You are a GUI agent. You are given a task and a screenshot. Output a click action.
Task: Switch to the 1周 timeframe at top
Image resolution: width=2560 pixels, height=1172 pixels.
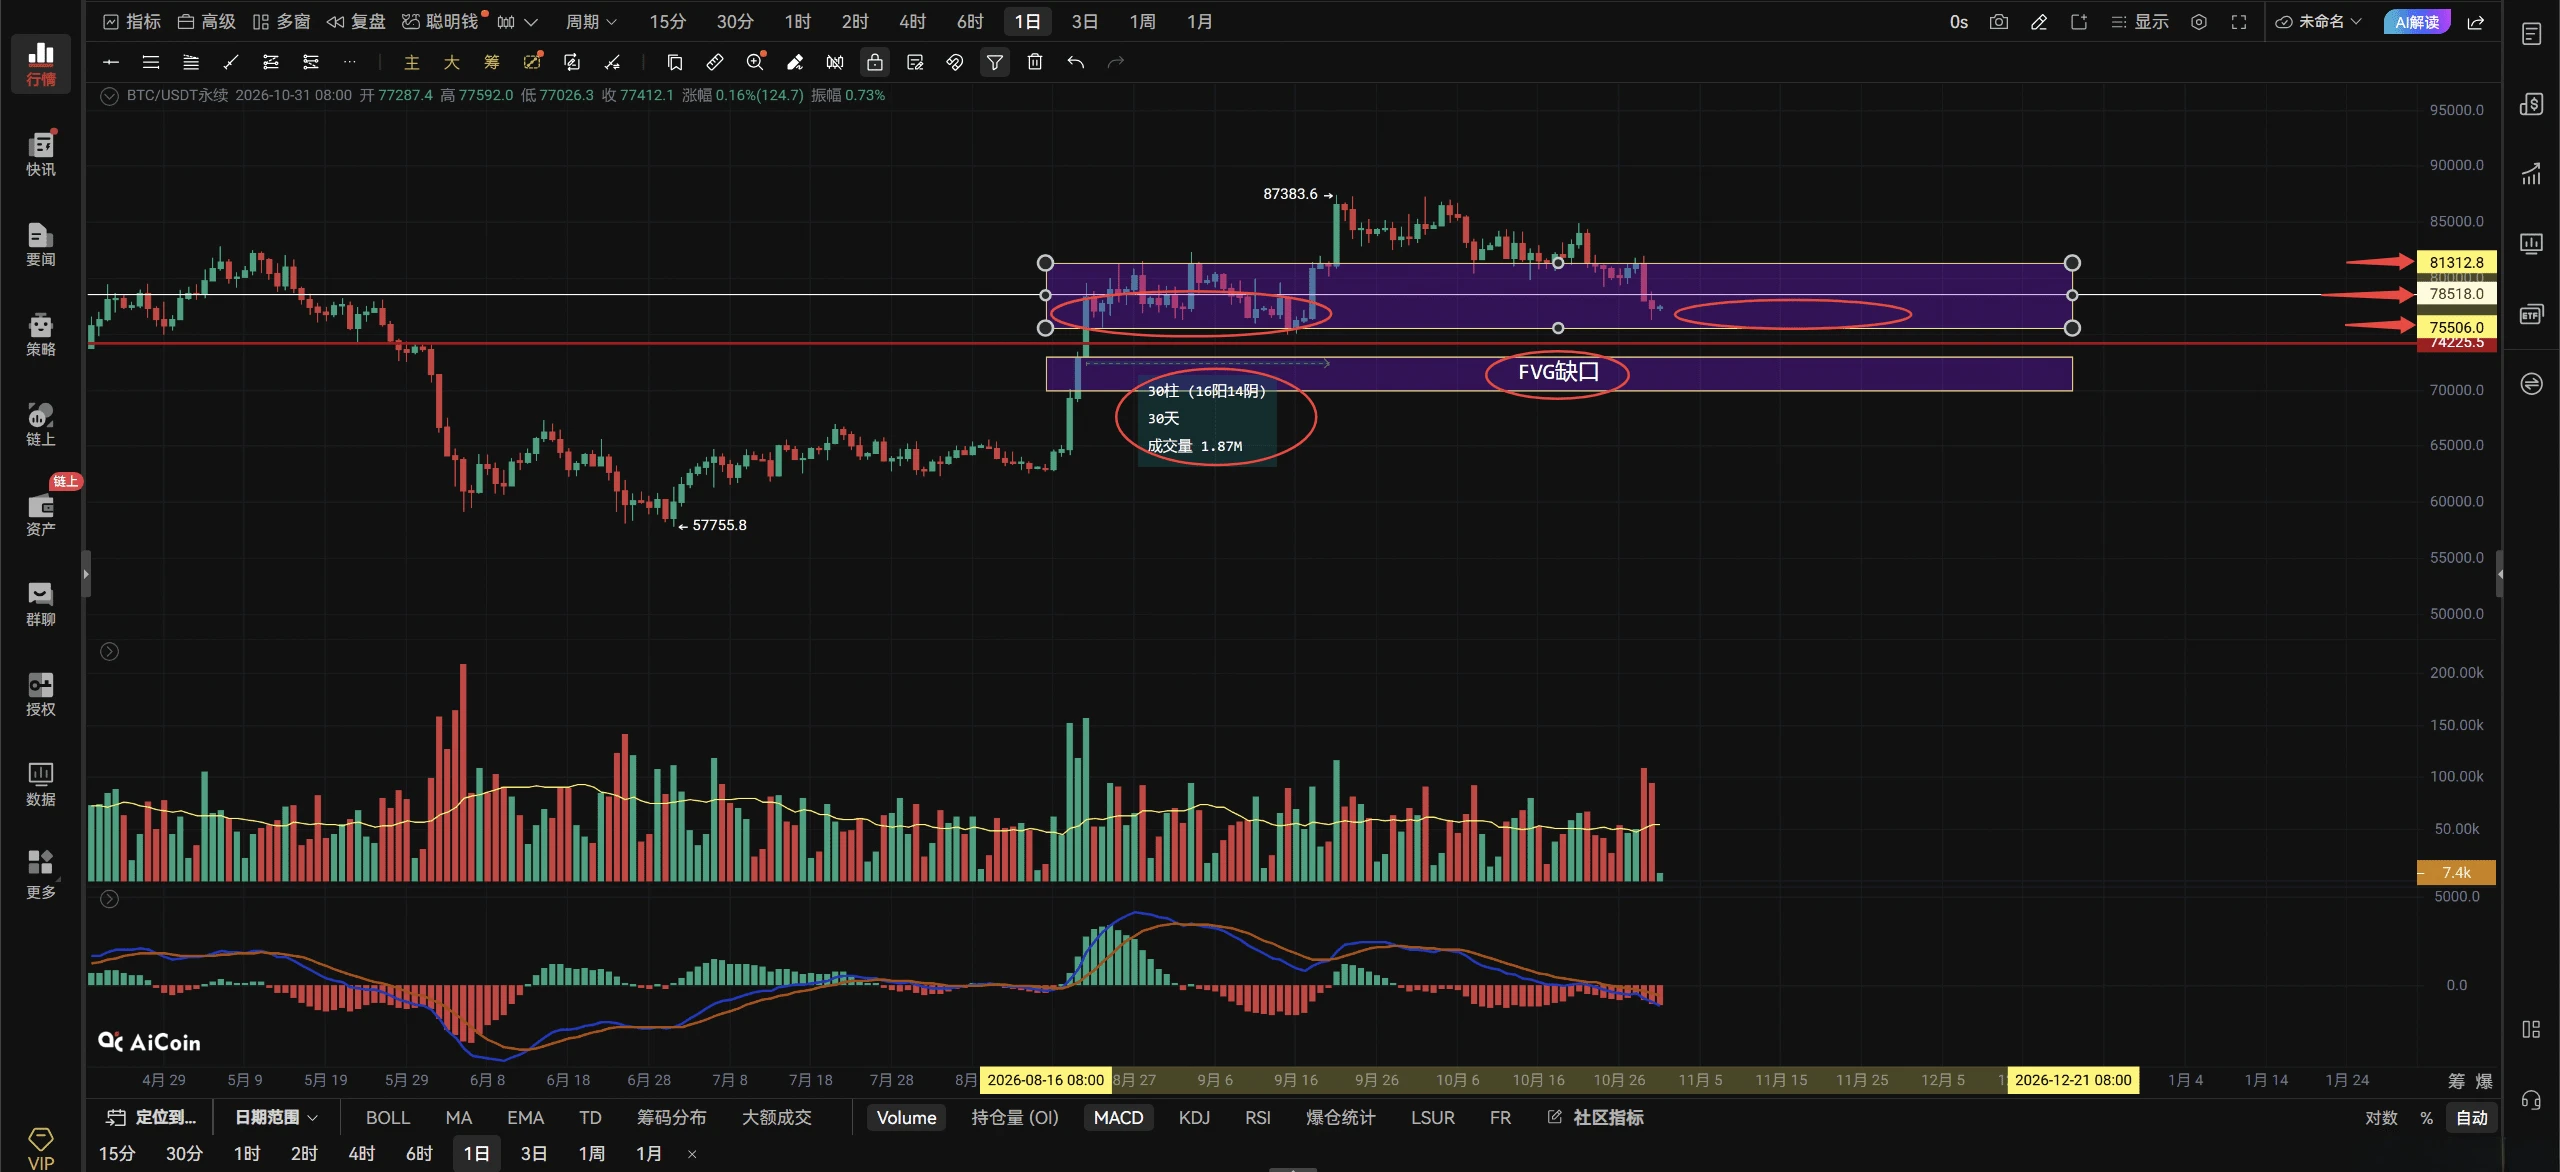pos(1142,21)
